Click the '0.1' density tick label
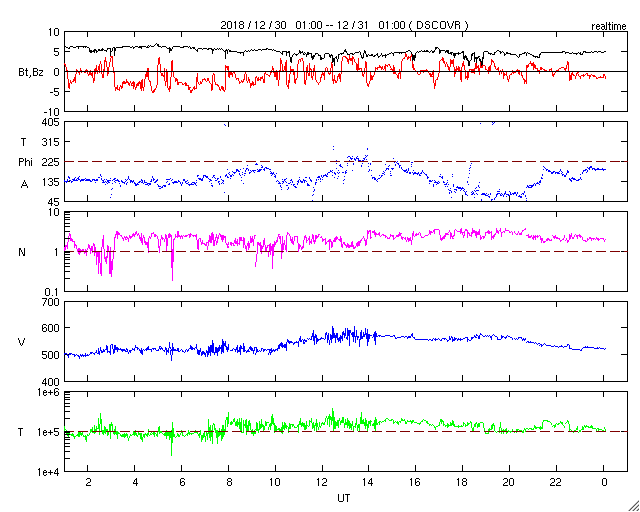This screenshot has height=512, width=640. tap(53, 292)
